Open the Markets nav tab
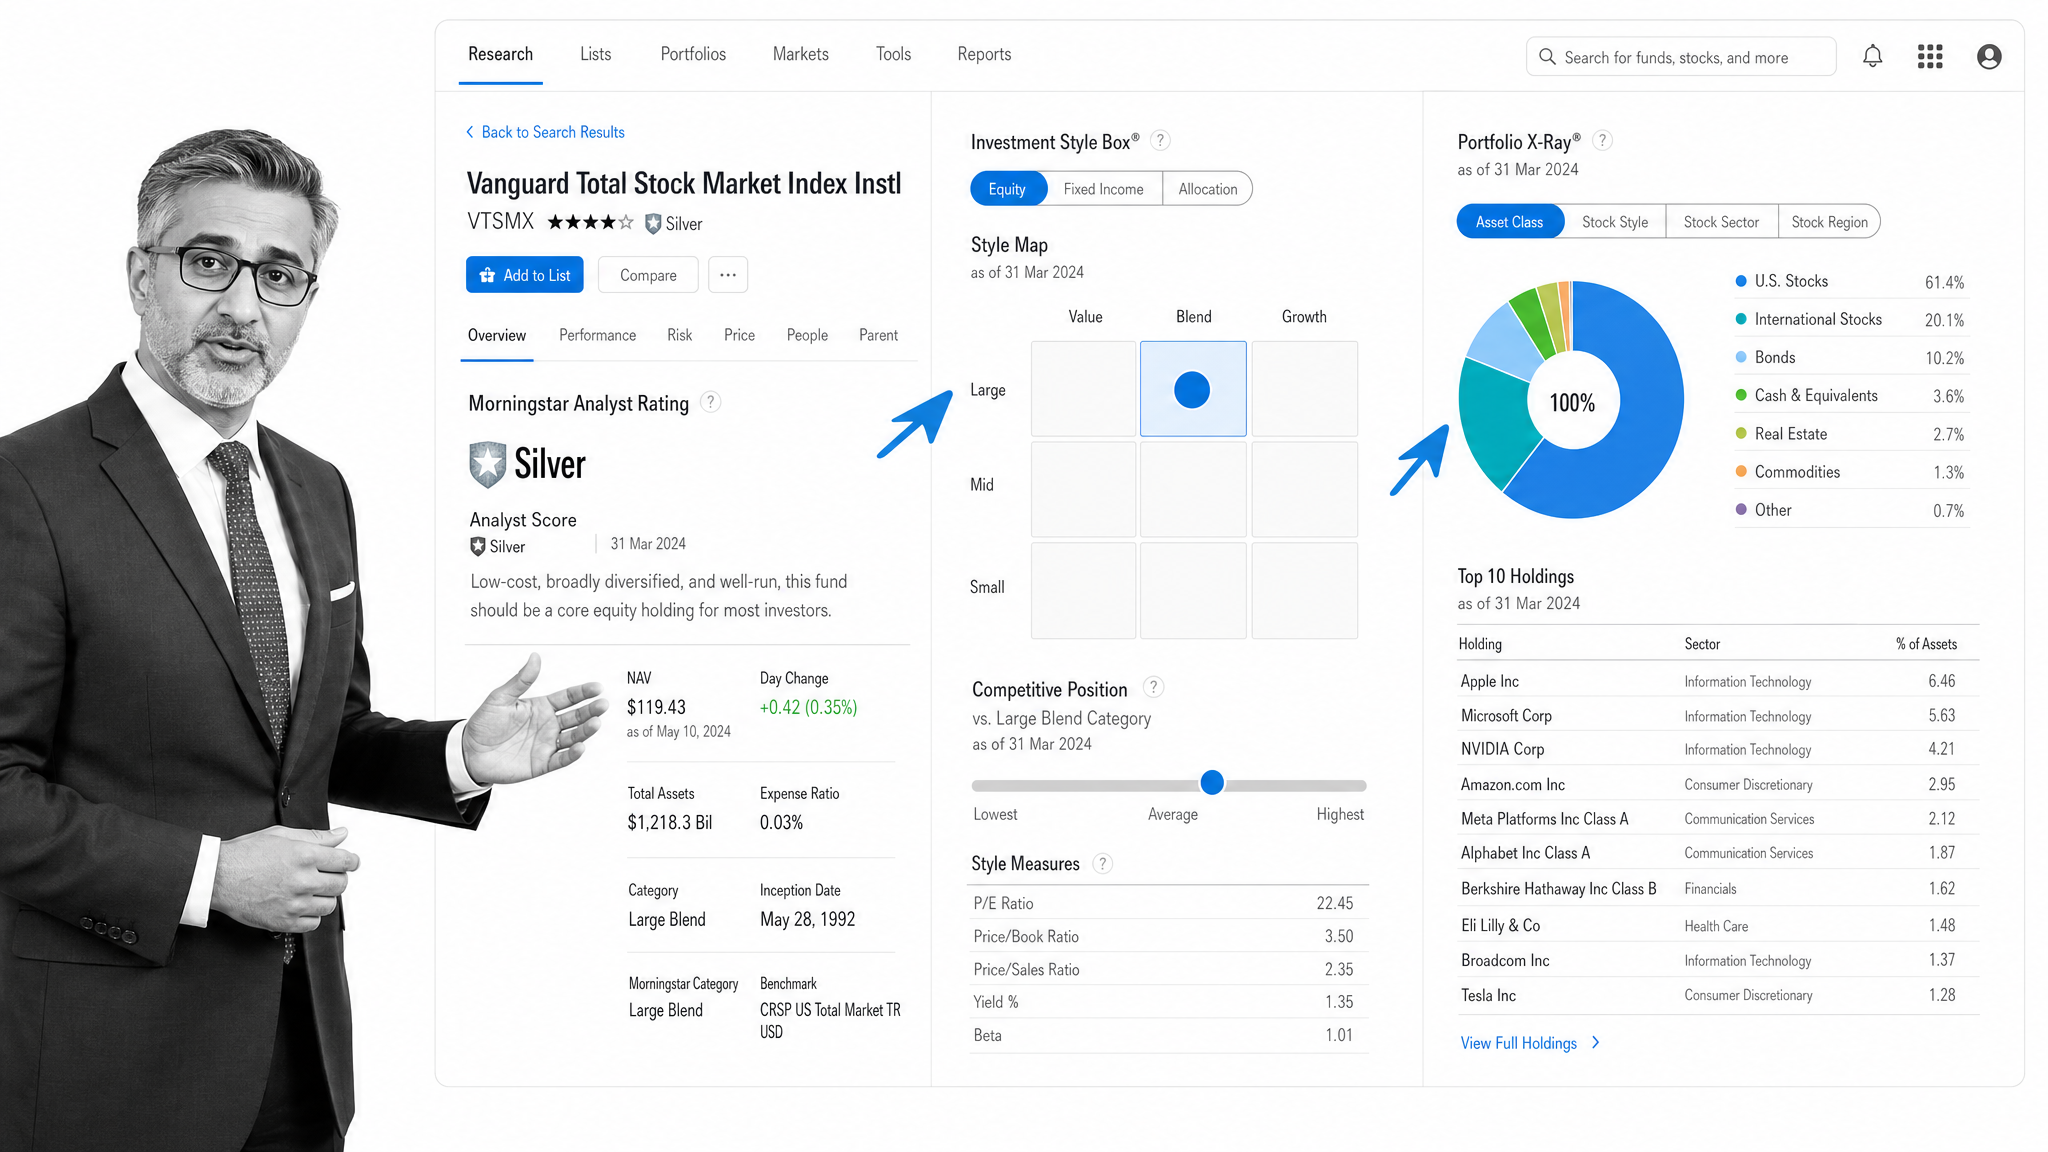The height and width of the screenshot is (1152, 2048). pyautogui.click(x=801, y=54)
